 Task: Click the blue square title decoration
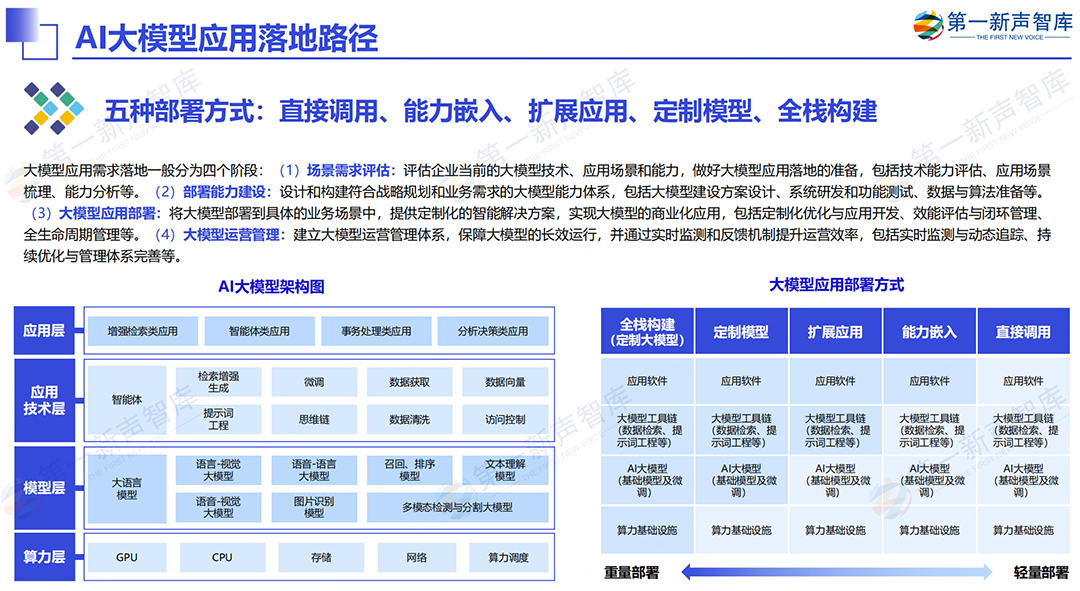31,34
